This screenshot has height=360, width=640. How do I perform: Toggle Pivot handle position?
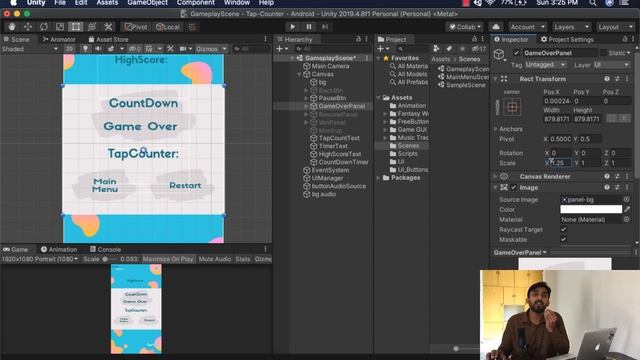(136, 27)
